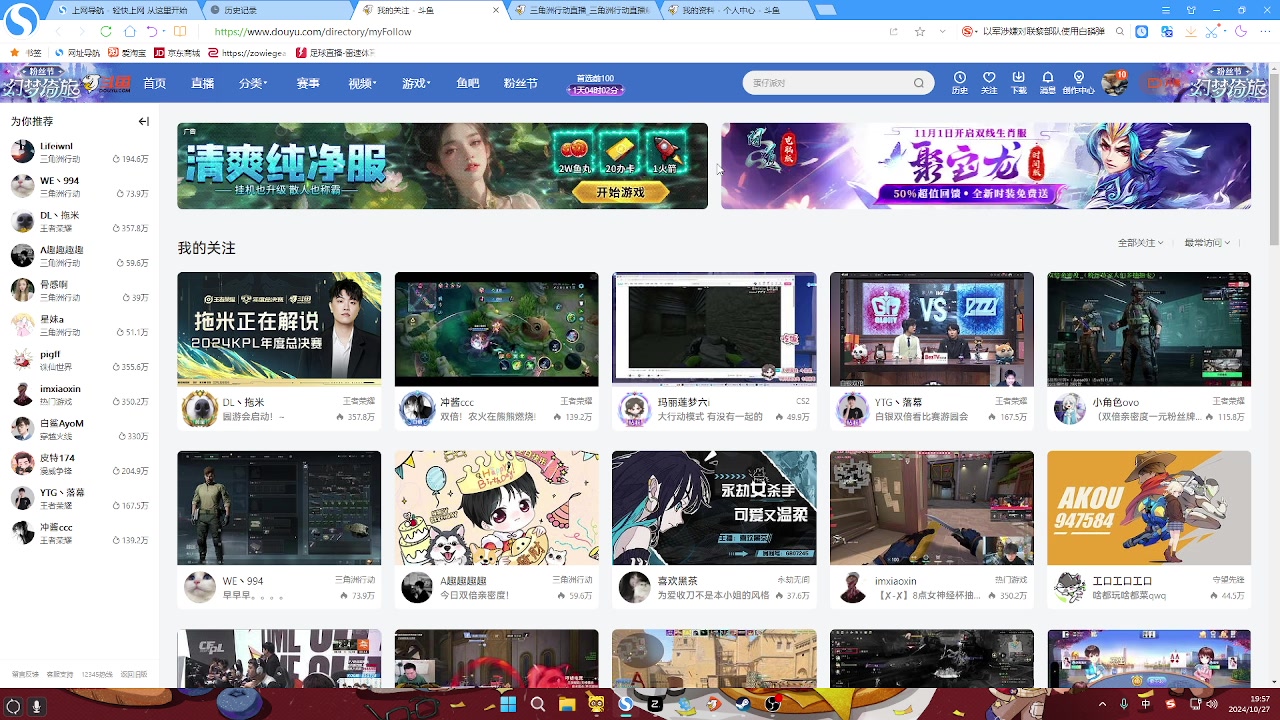Open the 首页 navigation item

pos(154,83)
